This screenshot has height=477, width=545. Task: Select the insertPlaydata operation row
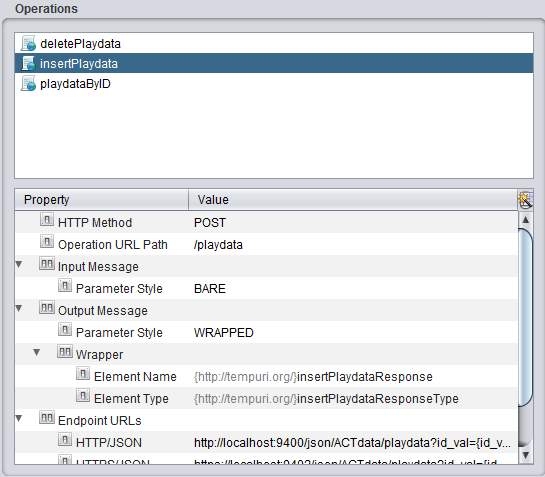point(274,63)
